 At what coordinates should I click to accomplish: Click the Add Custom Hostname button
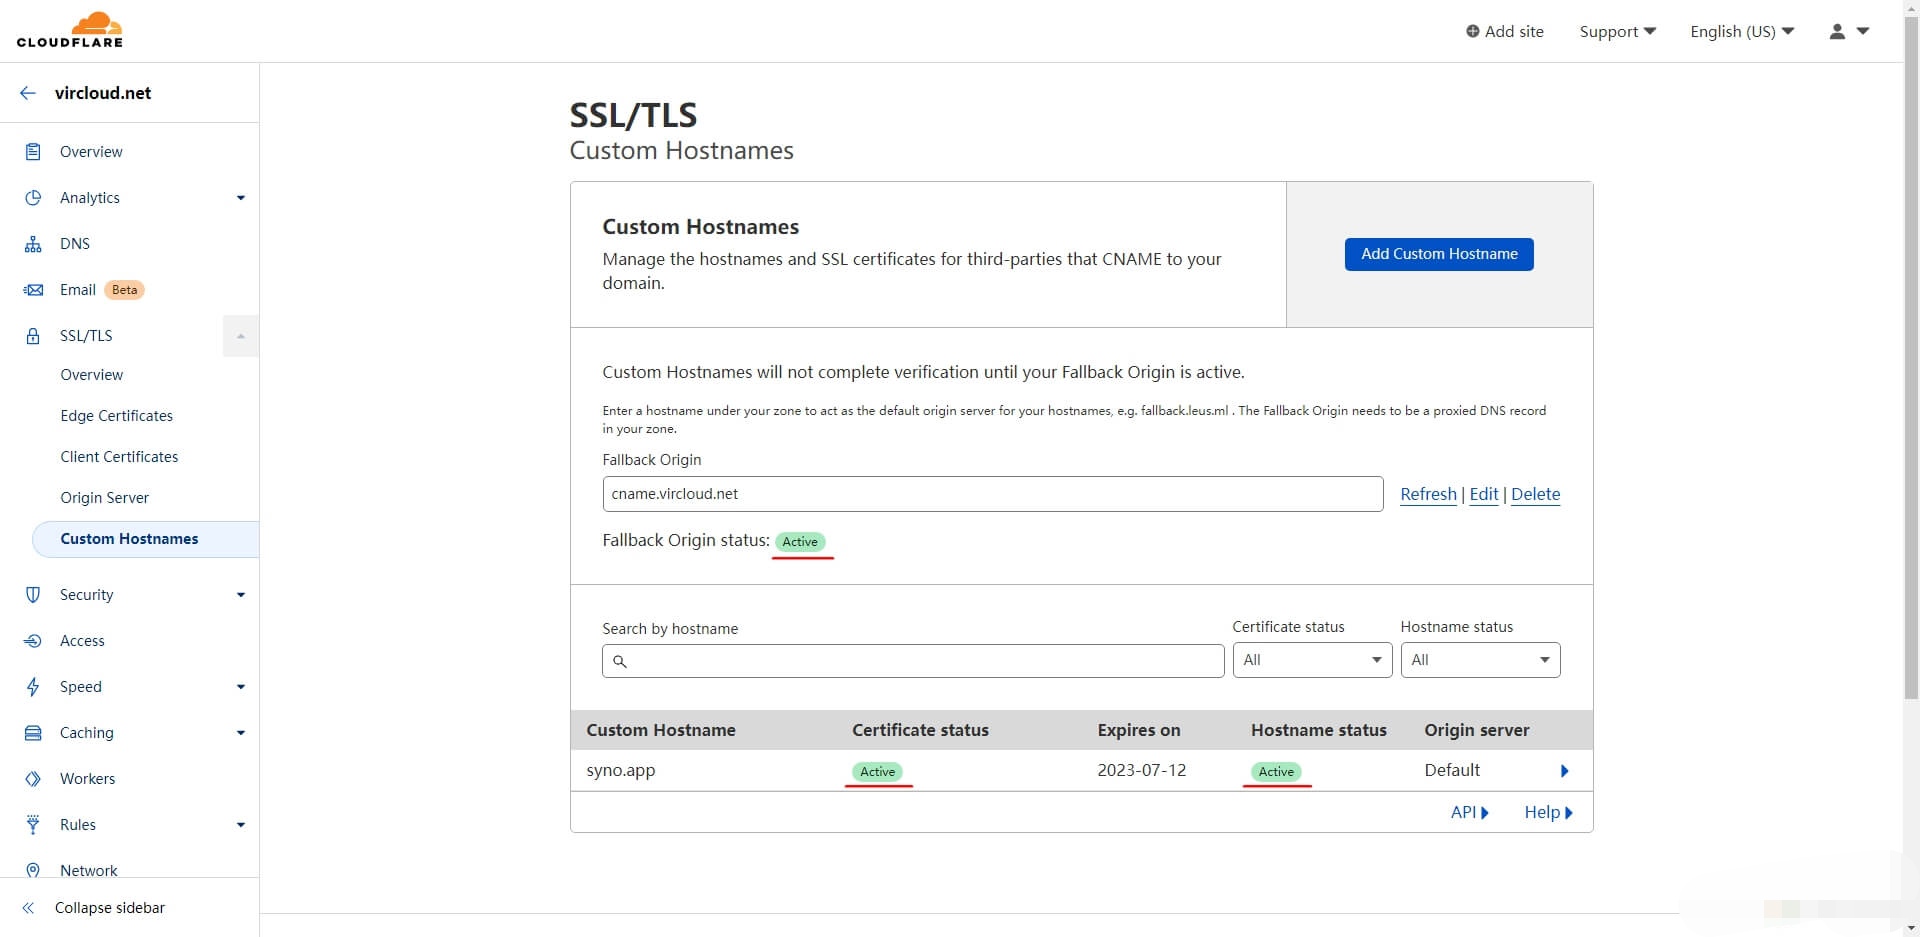coord(1438,254)
